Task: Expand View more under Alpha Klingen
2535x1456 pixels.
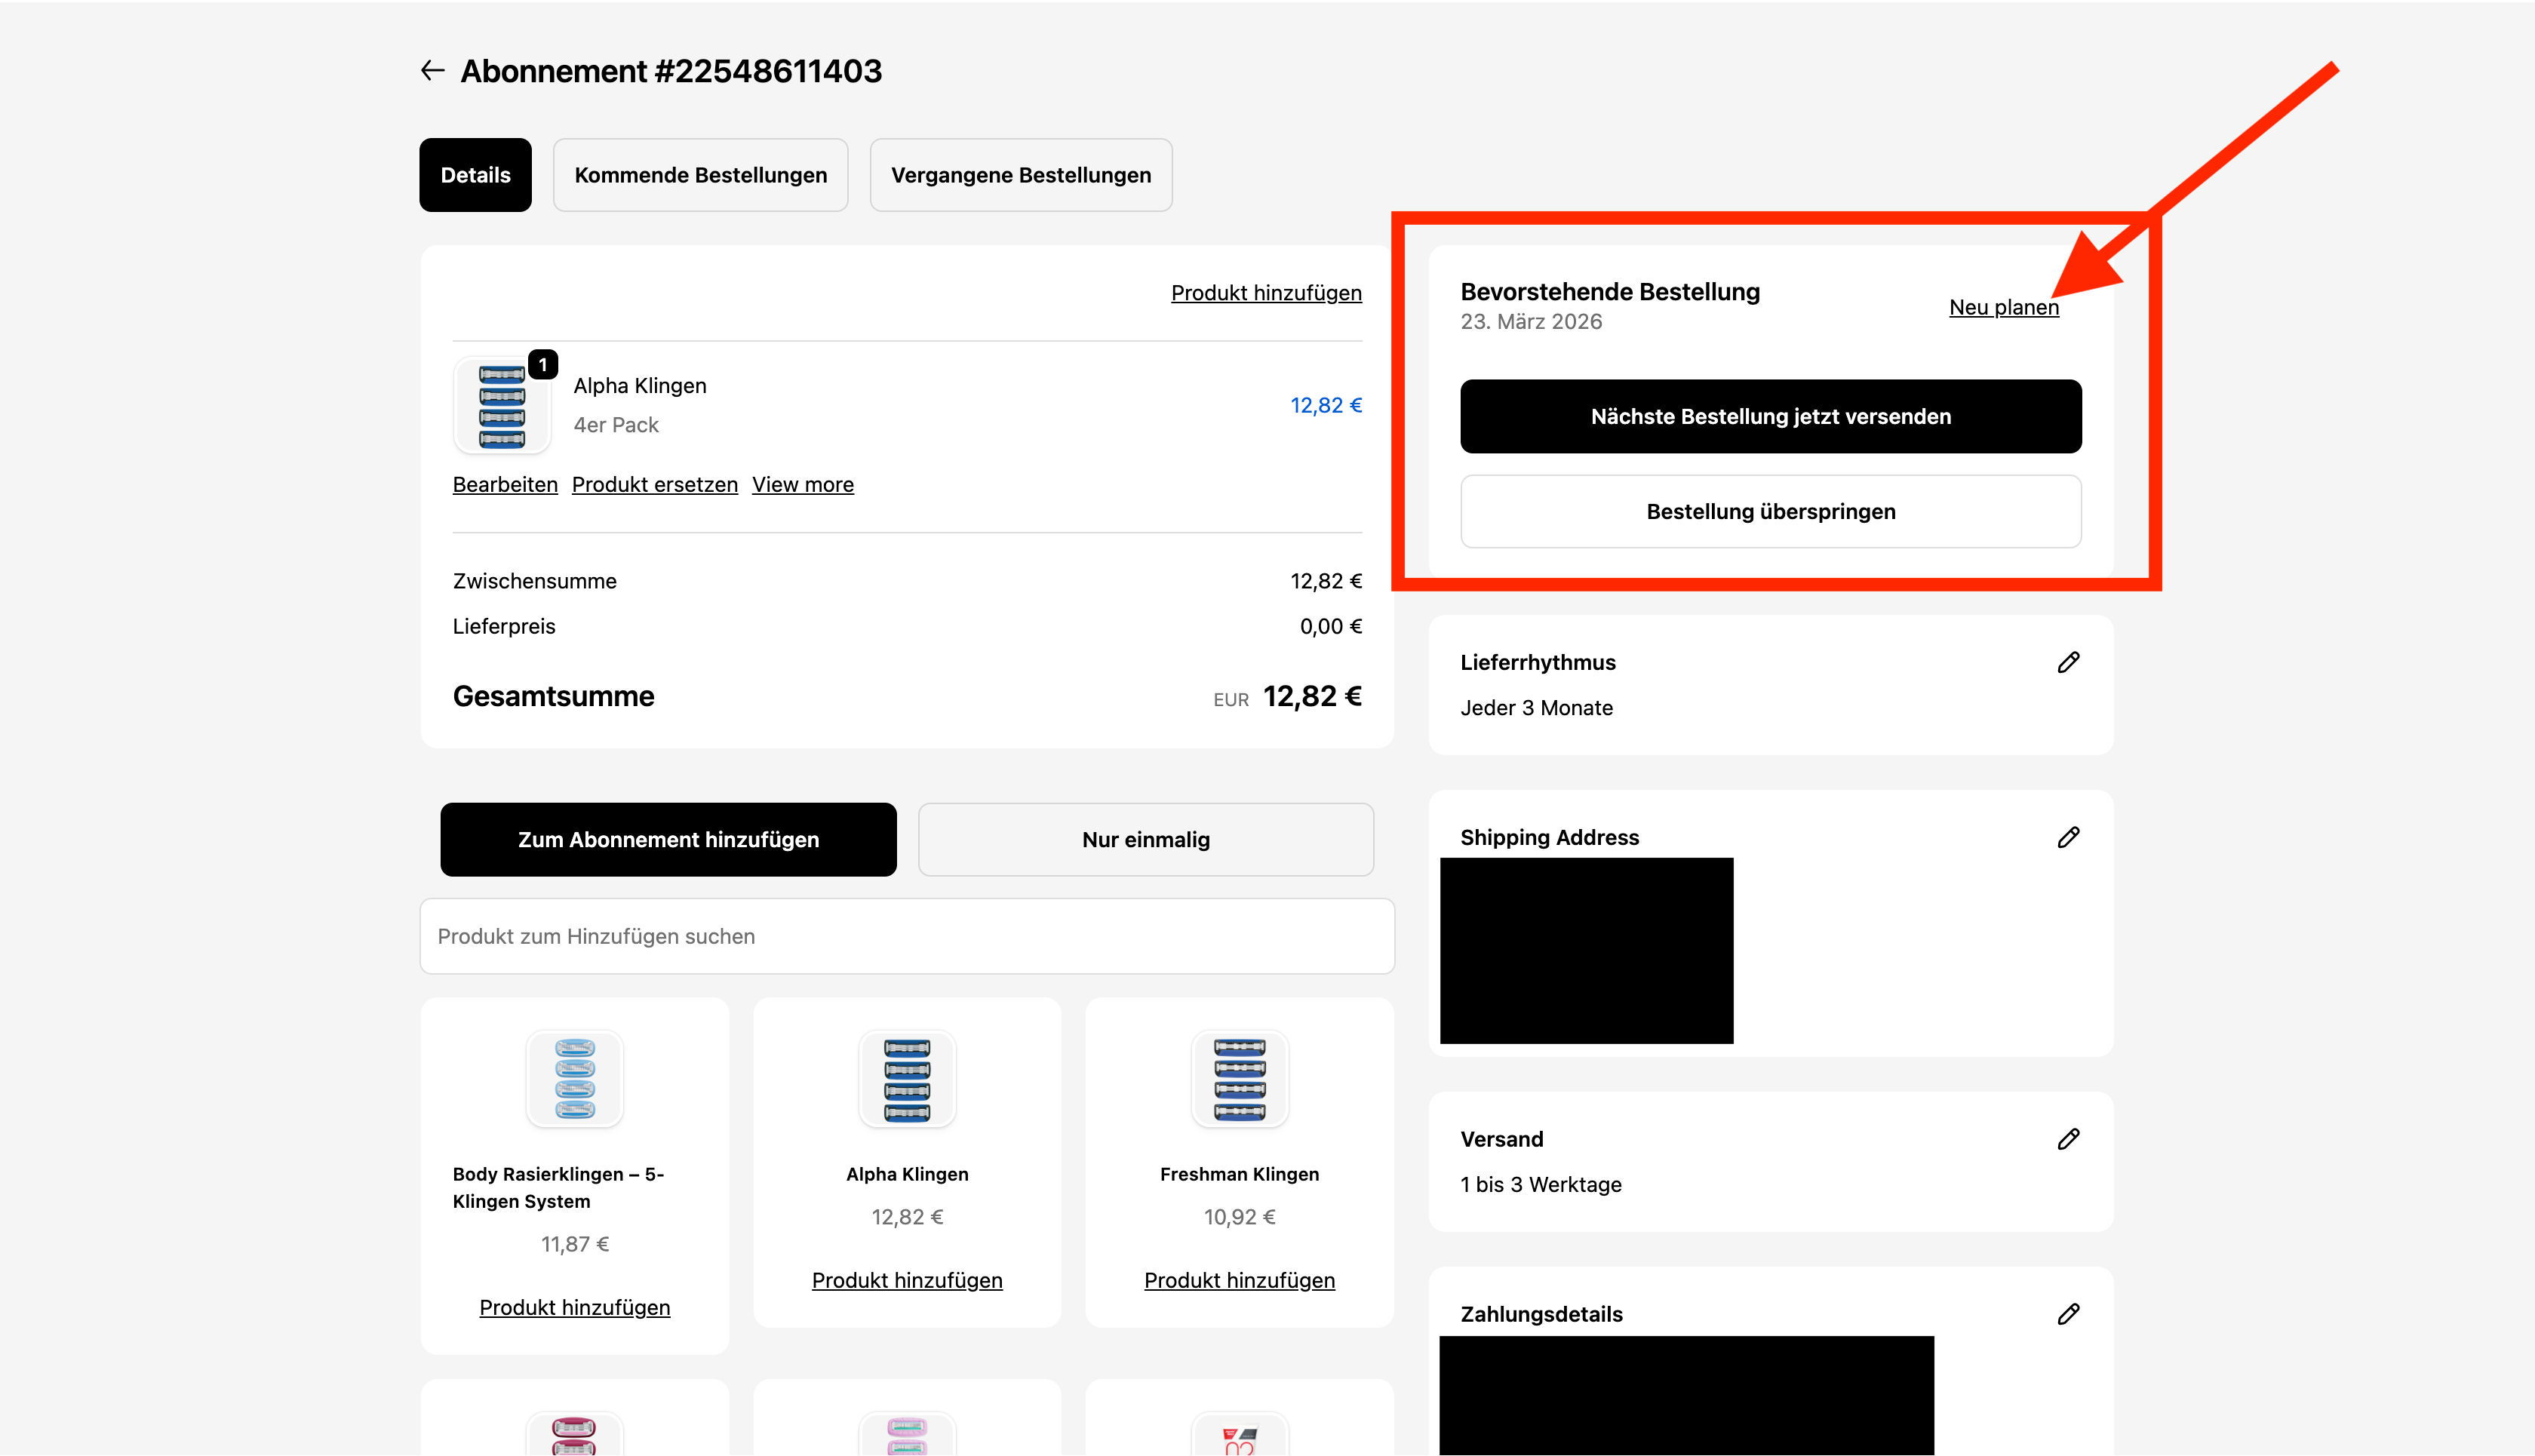Action: coord(802,485)
